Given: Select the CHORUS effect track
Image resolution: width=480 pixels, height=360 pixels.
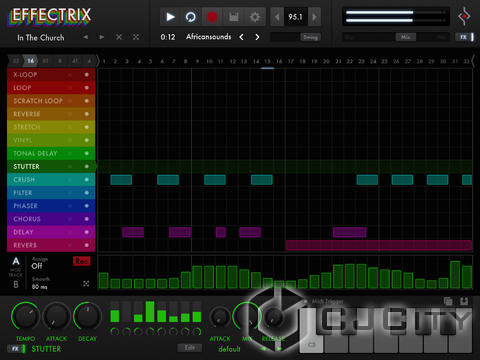Looking at the screenshot, I should [51, 219].
